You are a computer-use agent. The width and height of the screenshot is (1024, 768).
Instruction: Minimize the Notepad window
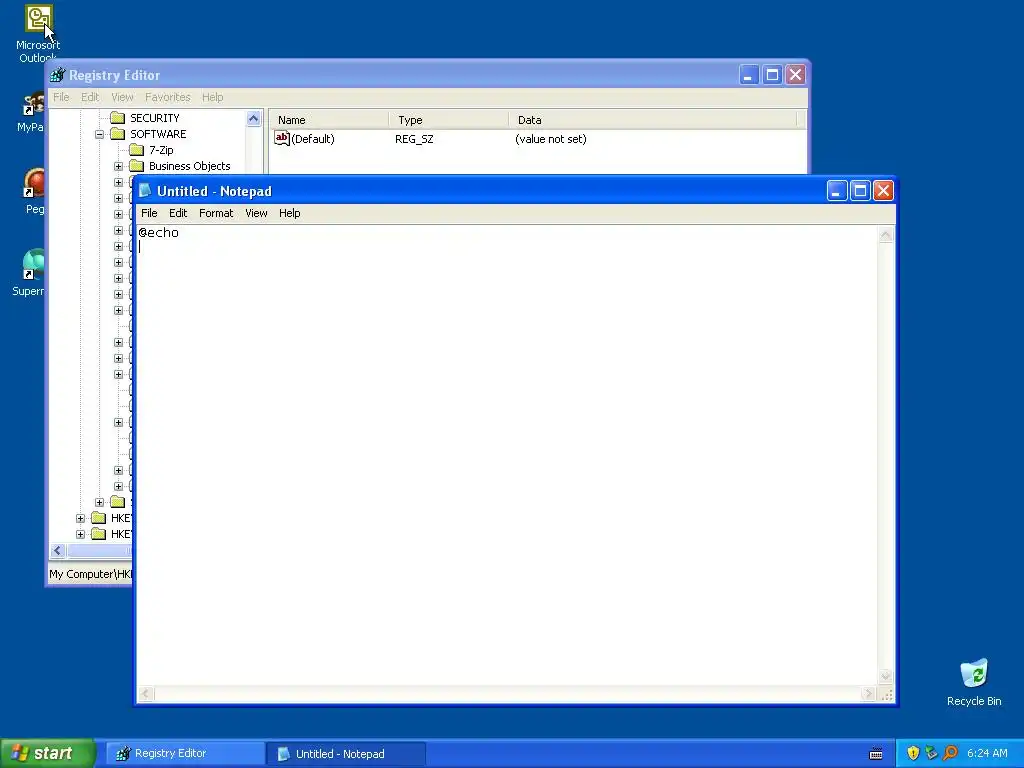click(837, 191)
